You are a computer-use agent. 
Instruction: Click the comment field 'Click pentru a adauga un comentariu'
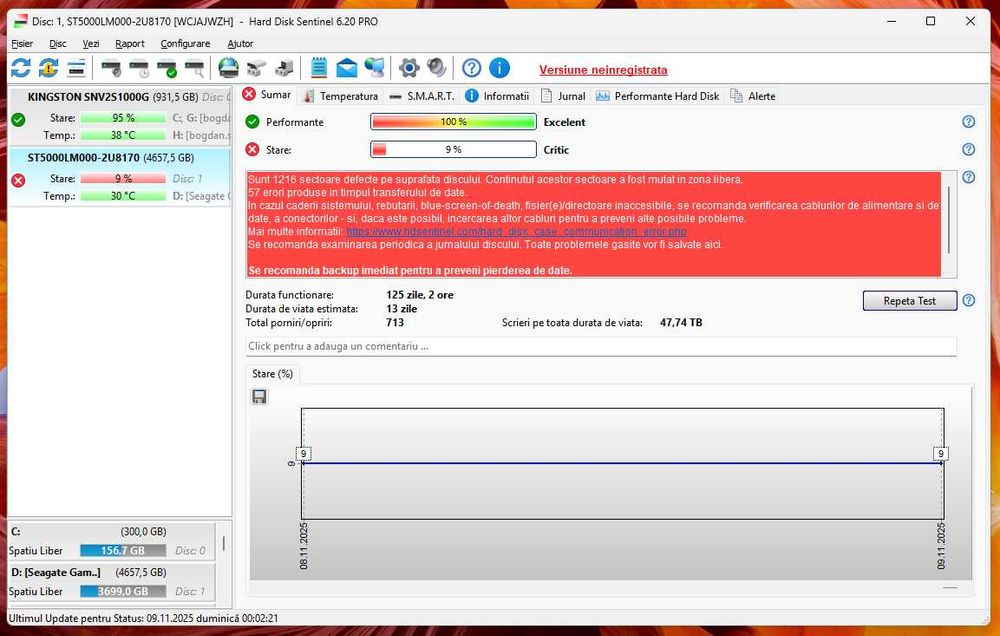[x=601, y=346]
